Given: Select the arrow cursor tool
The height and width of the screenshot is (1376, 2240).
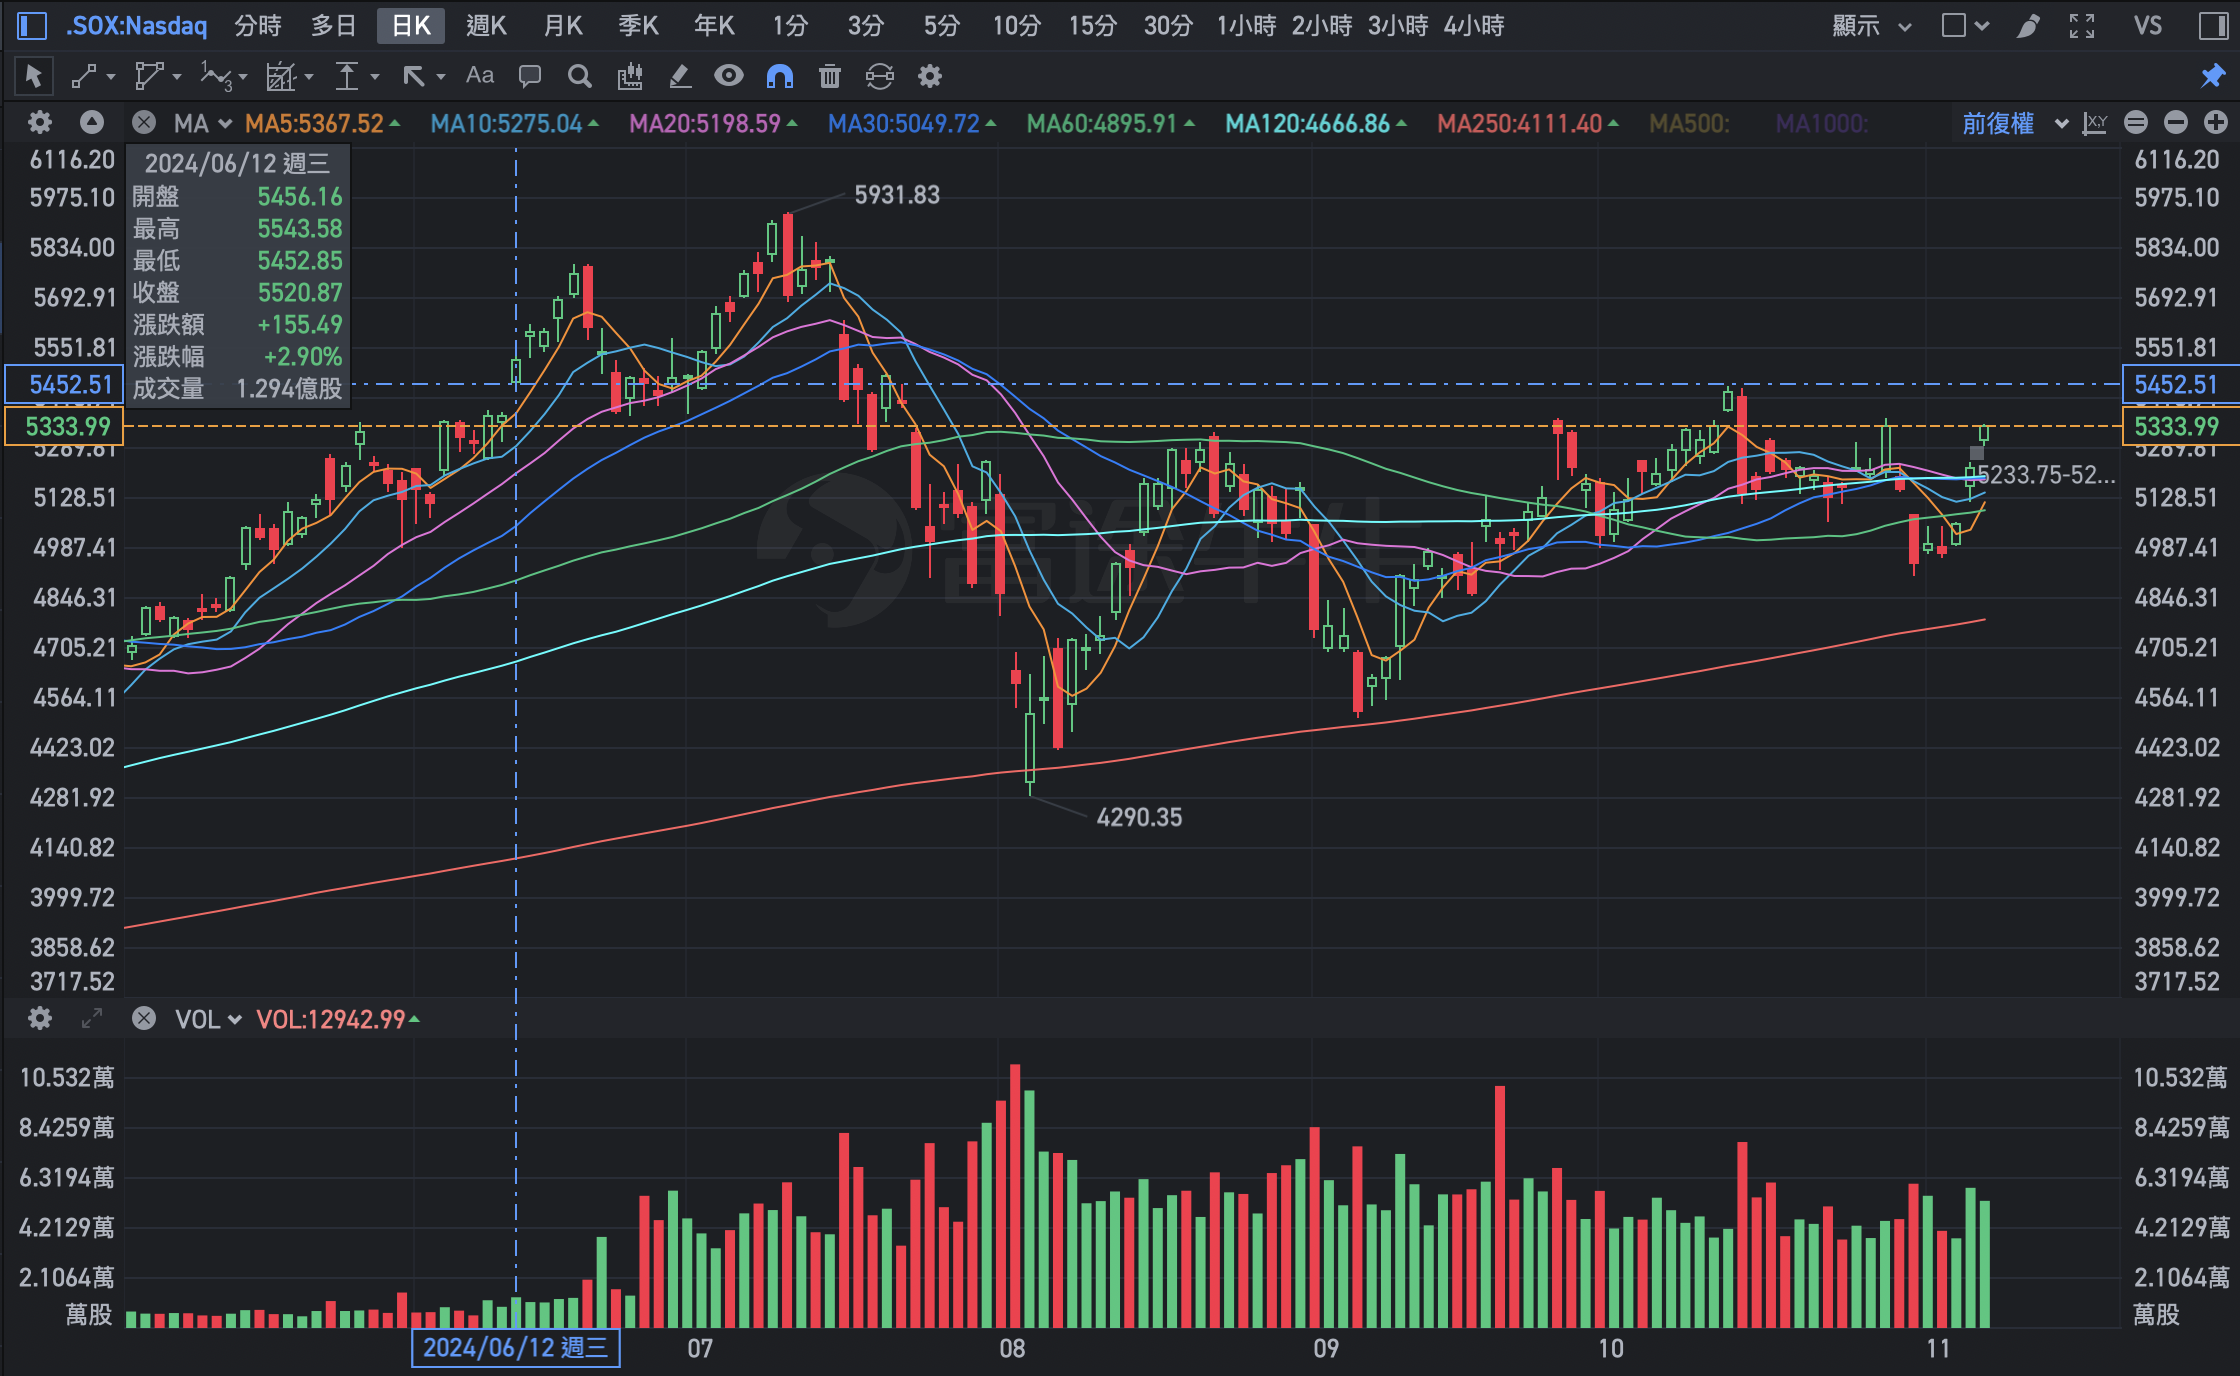Looking at the screenshot, I should click(x=33, y=76).
